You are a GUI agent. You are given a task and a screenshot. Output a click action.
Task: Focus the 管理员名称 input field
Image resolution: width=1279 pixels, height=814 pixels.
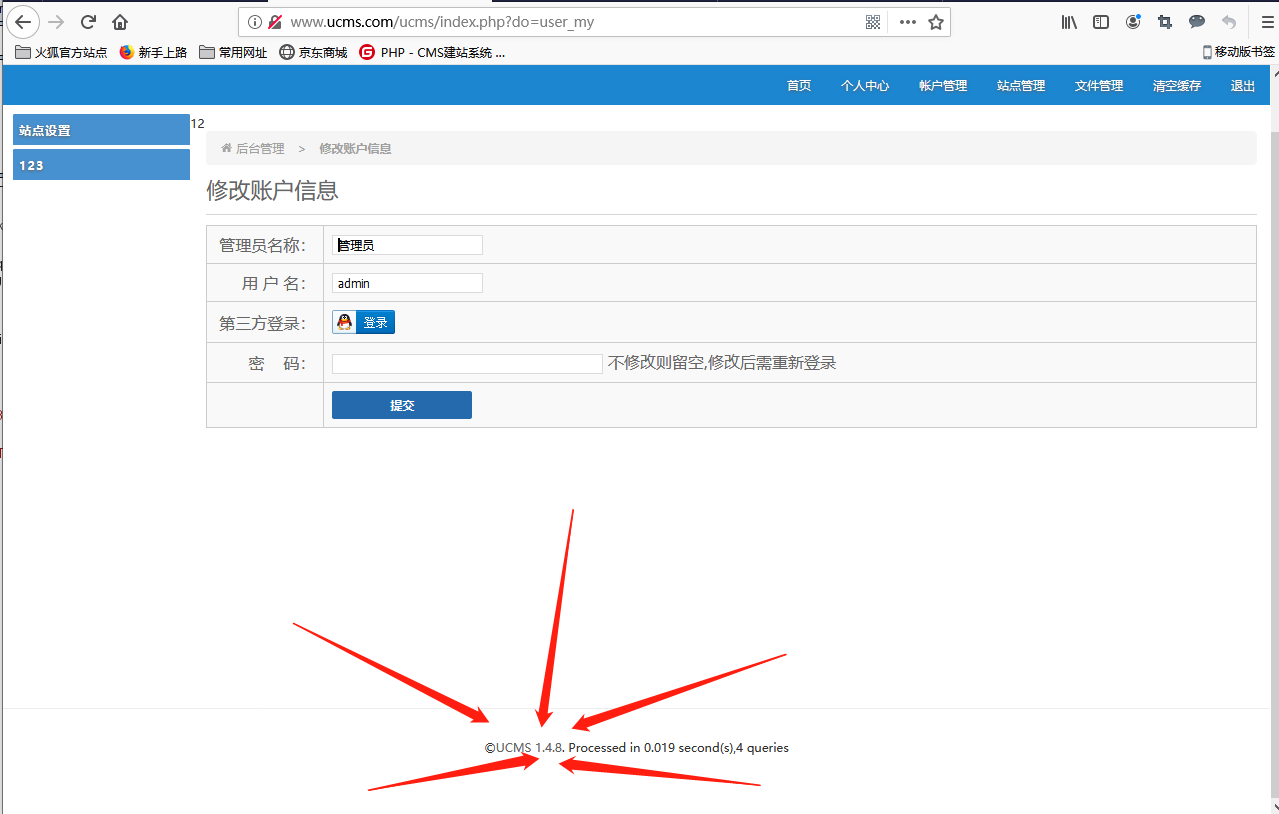(407, 245)
